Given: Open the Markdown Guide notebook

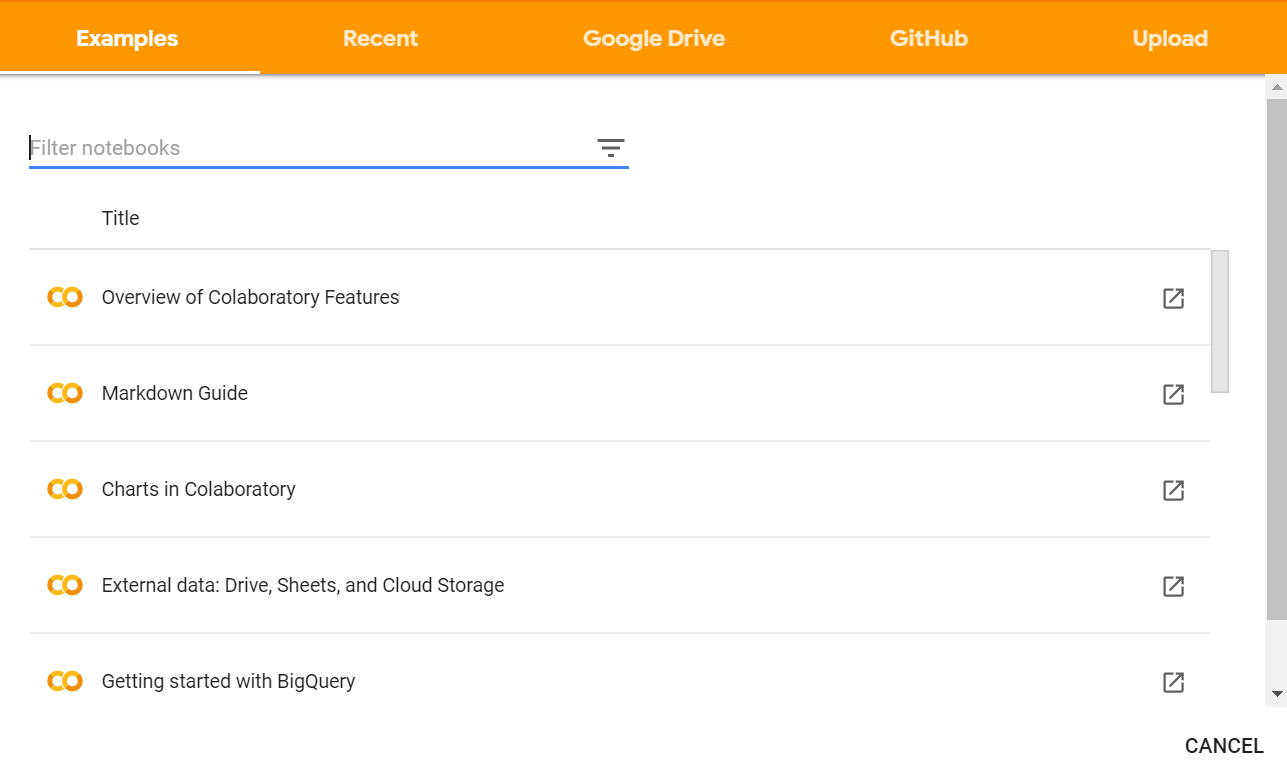Looking at the screenshot, I should pyautogui.click(x=175, y=393).
